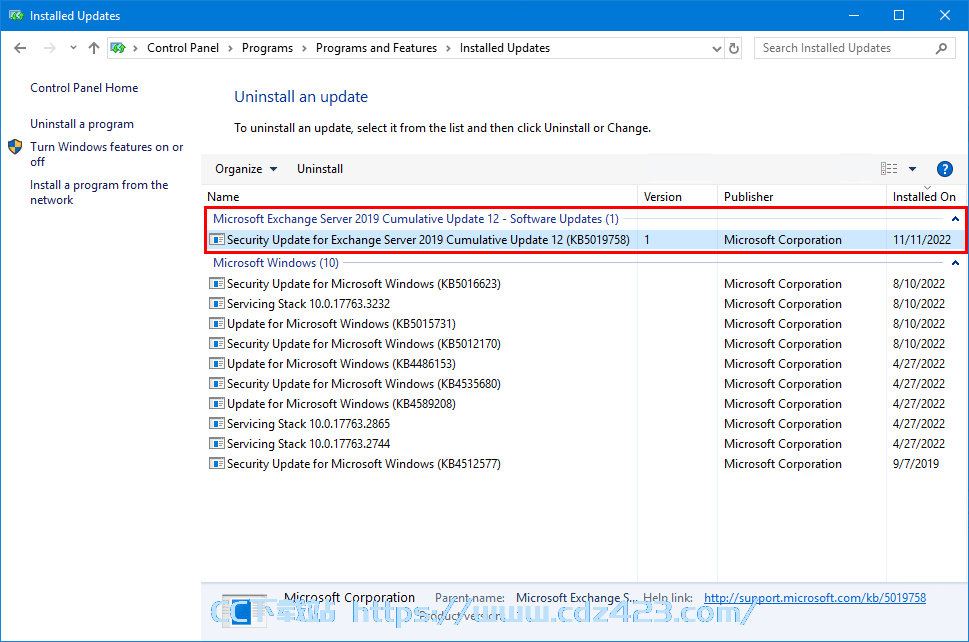Expand the chevron after Programs breadcrumb
The image size is (969, 642).
click(304, 48)
